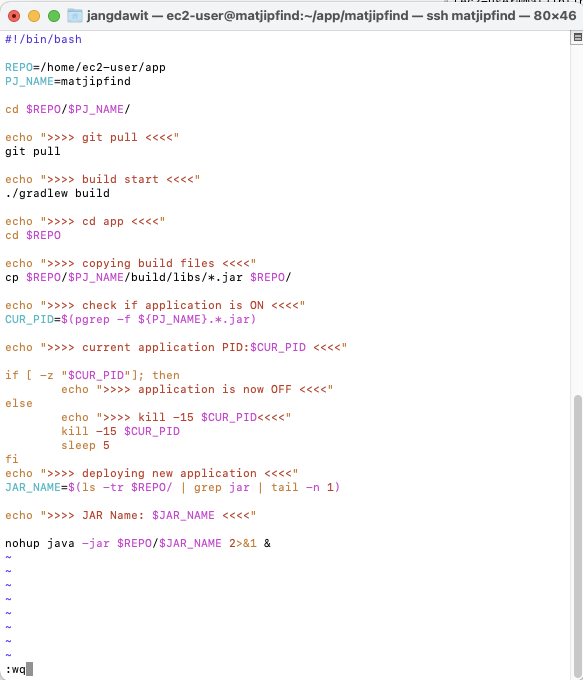Click the echo '>>>> build start <<<<' line
Viewport: 583px width, 680px height.
pyautogui.click(x=103, y=179)
